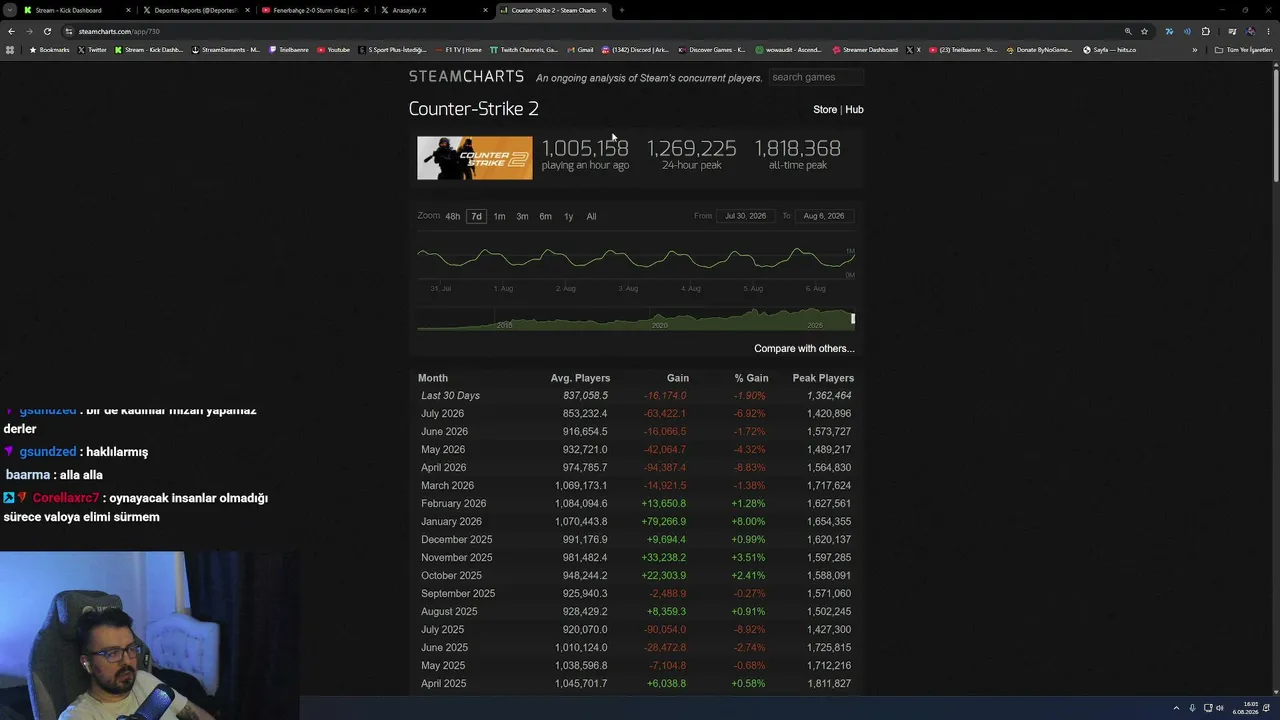Reload the page with the refresh icon
1280x720 pixels.
point(47,31)
